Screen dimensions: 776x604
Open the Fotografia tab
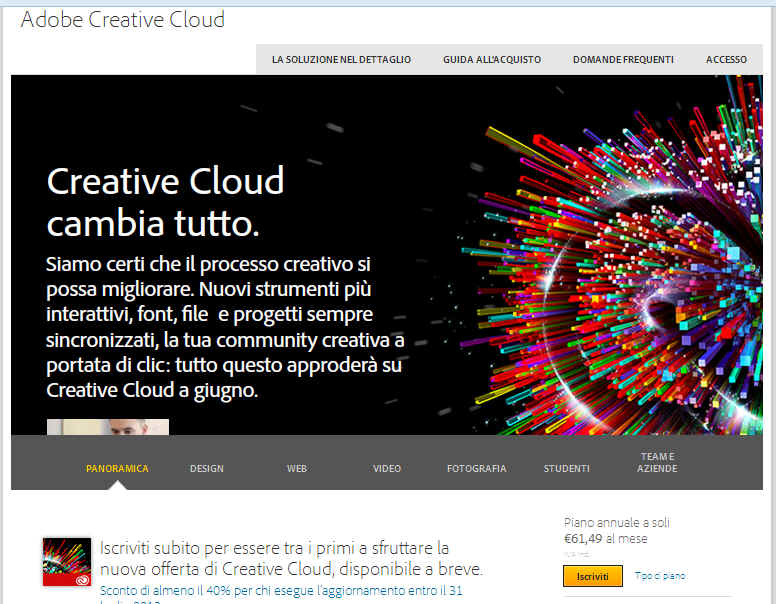click(477, 468)
